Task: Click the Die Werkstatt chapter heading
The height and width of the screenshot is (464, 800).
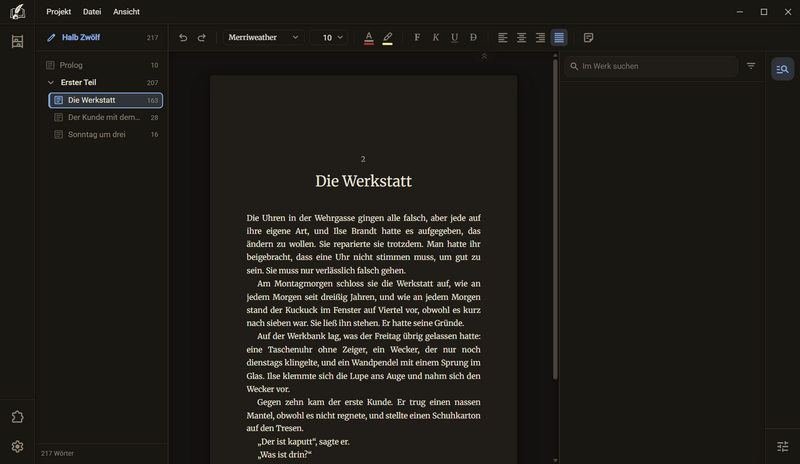Action: pos(363,181)
